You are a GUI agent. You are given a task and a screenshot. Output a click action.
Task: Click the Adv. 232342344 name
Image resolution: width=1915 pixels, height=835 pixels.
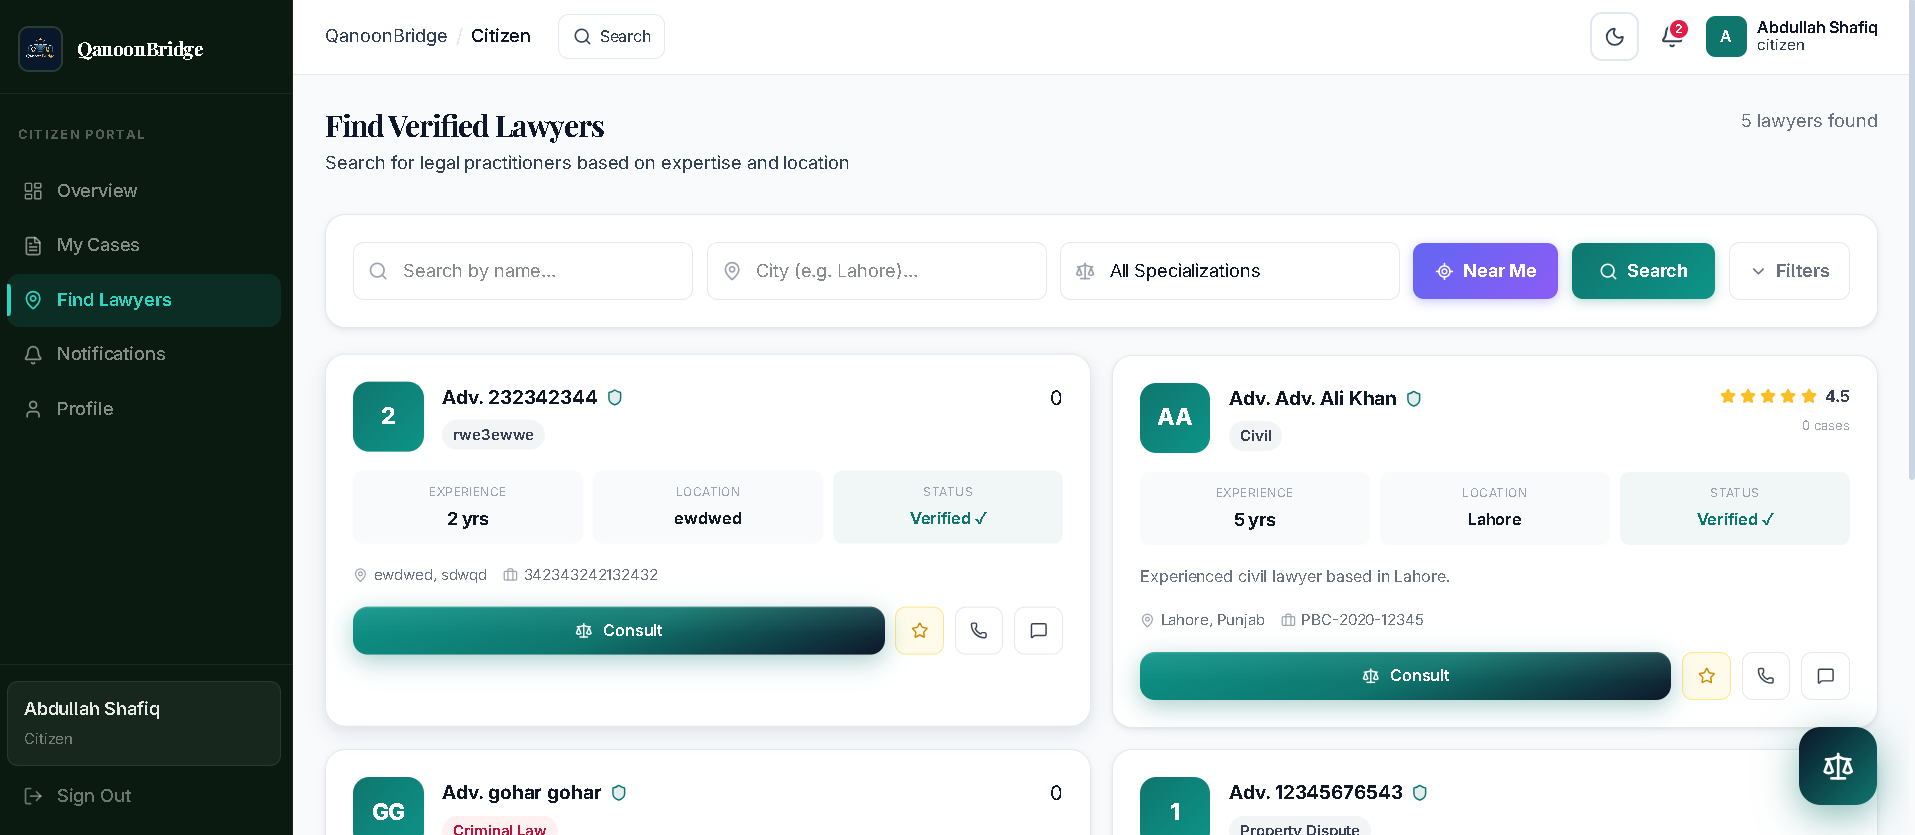(x=520, y=398)
